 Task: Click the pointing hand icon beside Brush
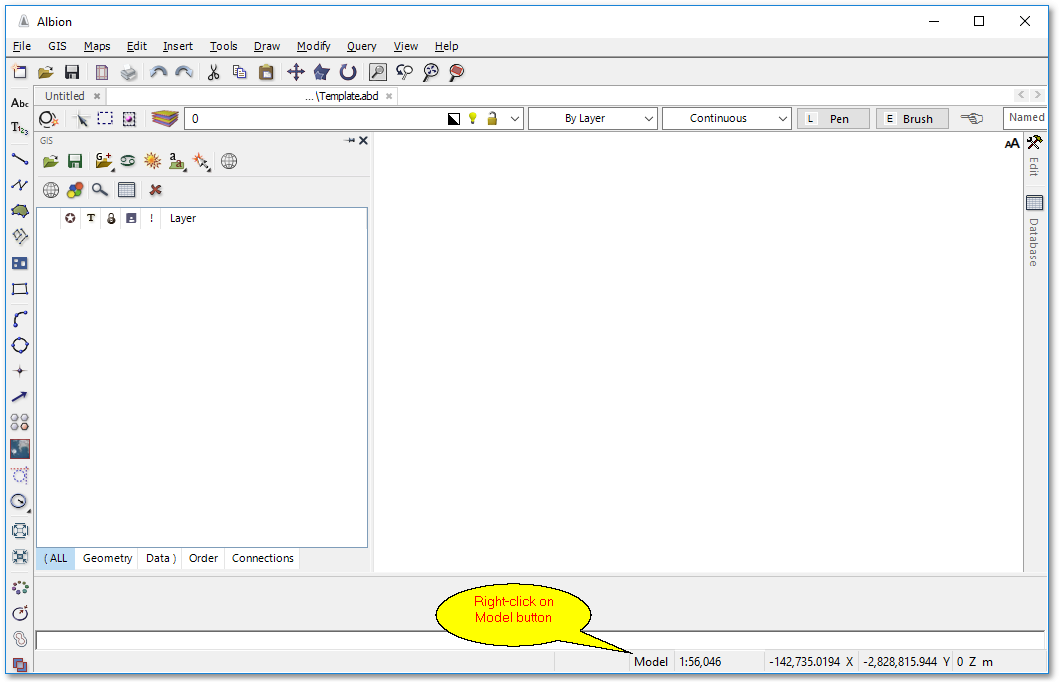click(x=972, y=118)
